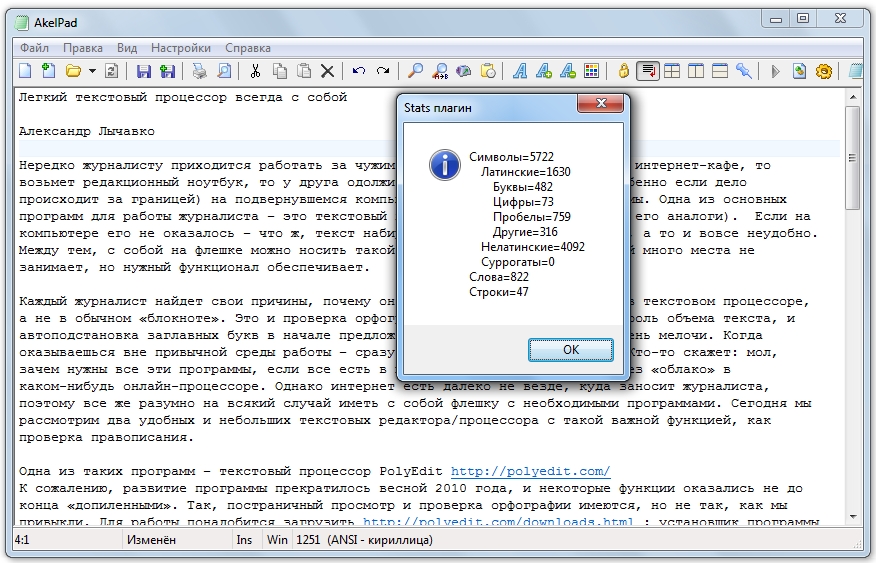
Task: Create a new blank document
Action: pos(25,71)
